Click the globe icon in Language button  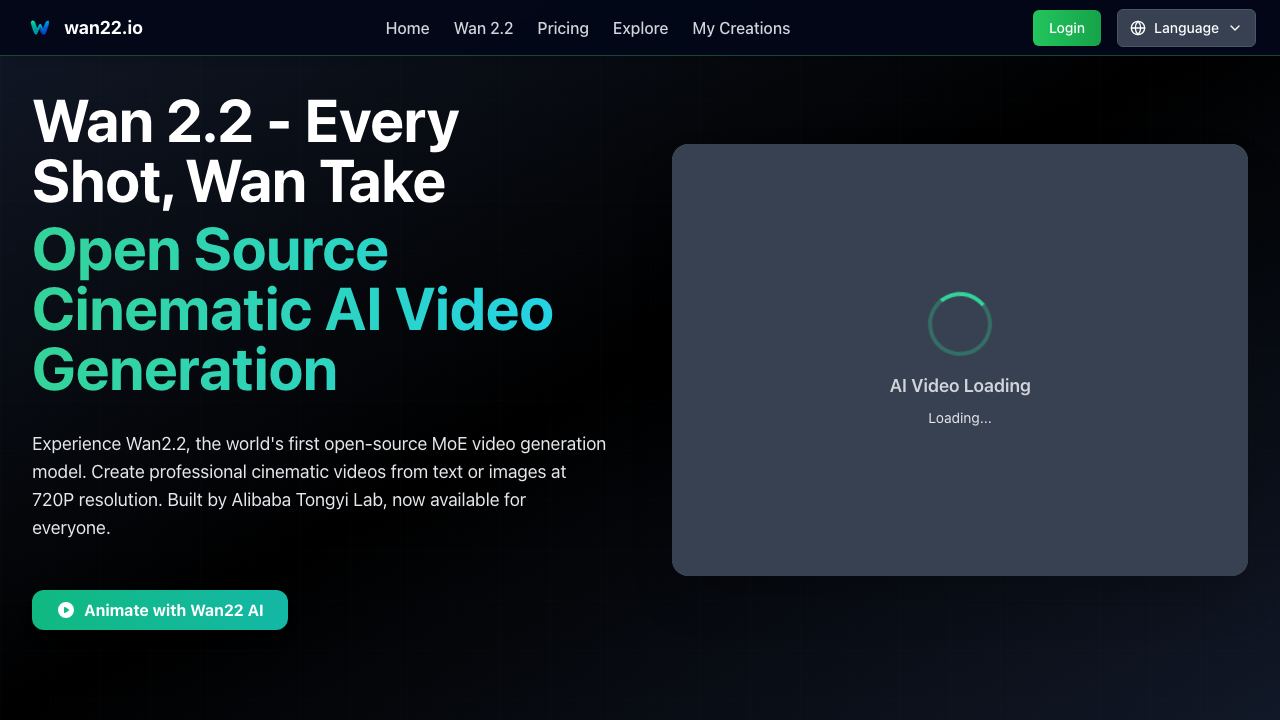[1138, 28]
